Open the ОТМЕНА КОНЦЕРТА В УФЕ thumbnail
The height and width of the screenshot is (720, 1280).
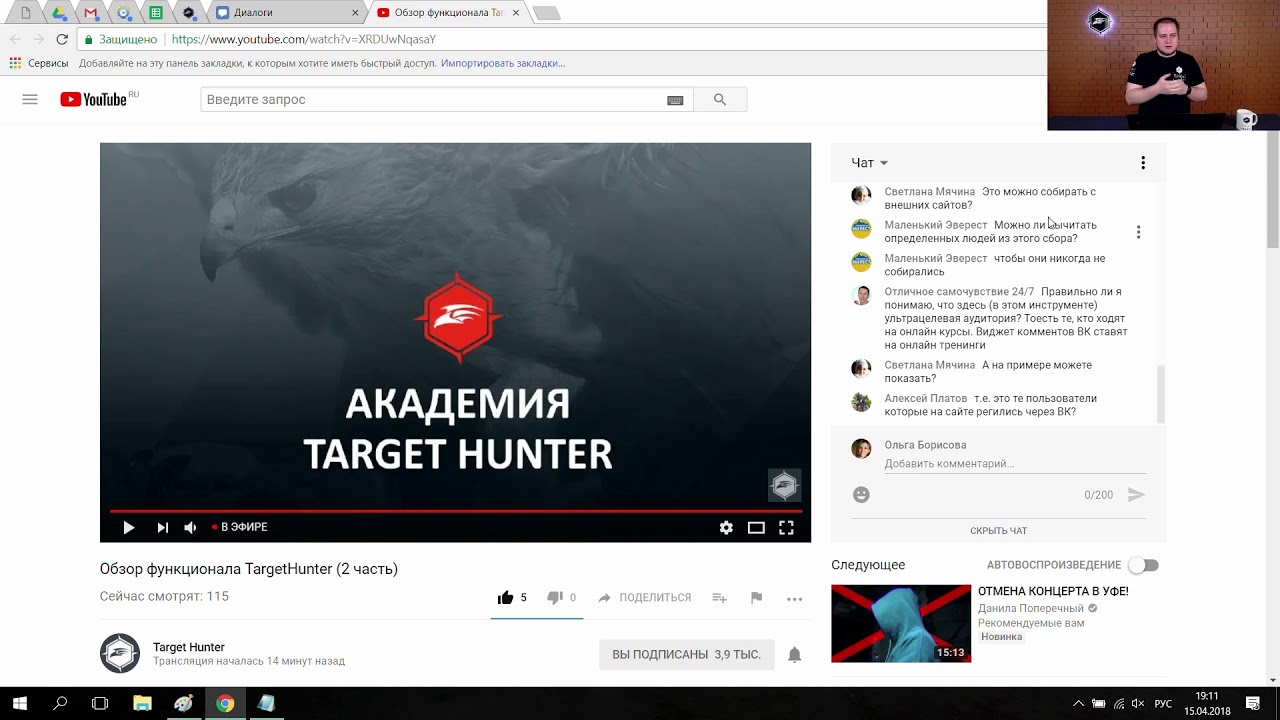tap(901, 623)
